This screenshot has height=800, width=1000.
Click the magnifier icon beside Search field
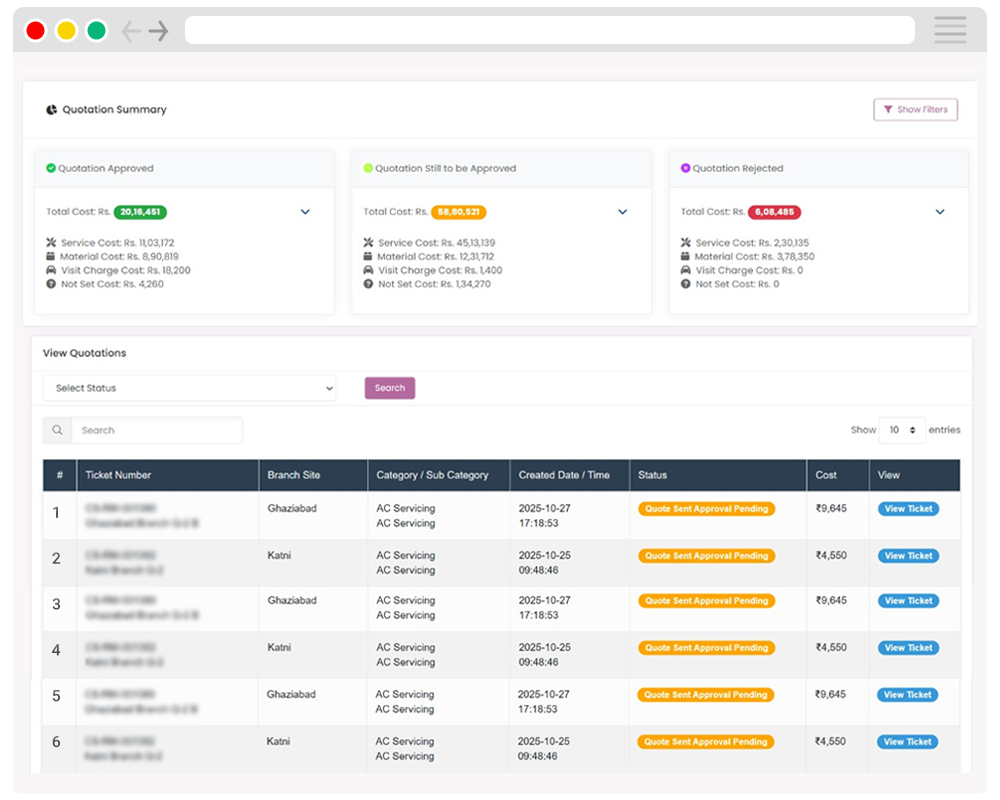pyautogui.click(x=57, y=430)
